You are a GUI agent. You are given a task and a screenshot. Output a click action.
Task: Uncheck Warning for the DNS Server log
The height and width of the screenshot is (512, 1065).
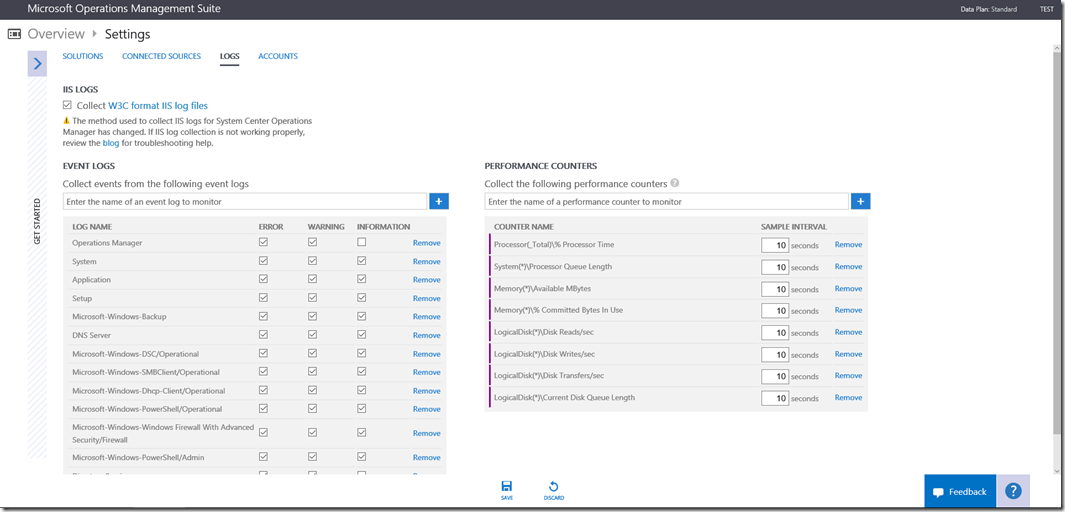312,335
